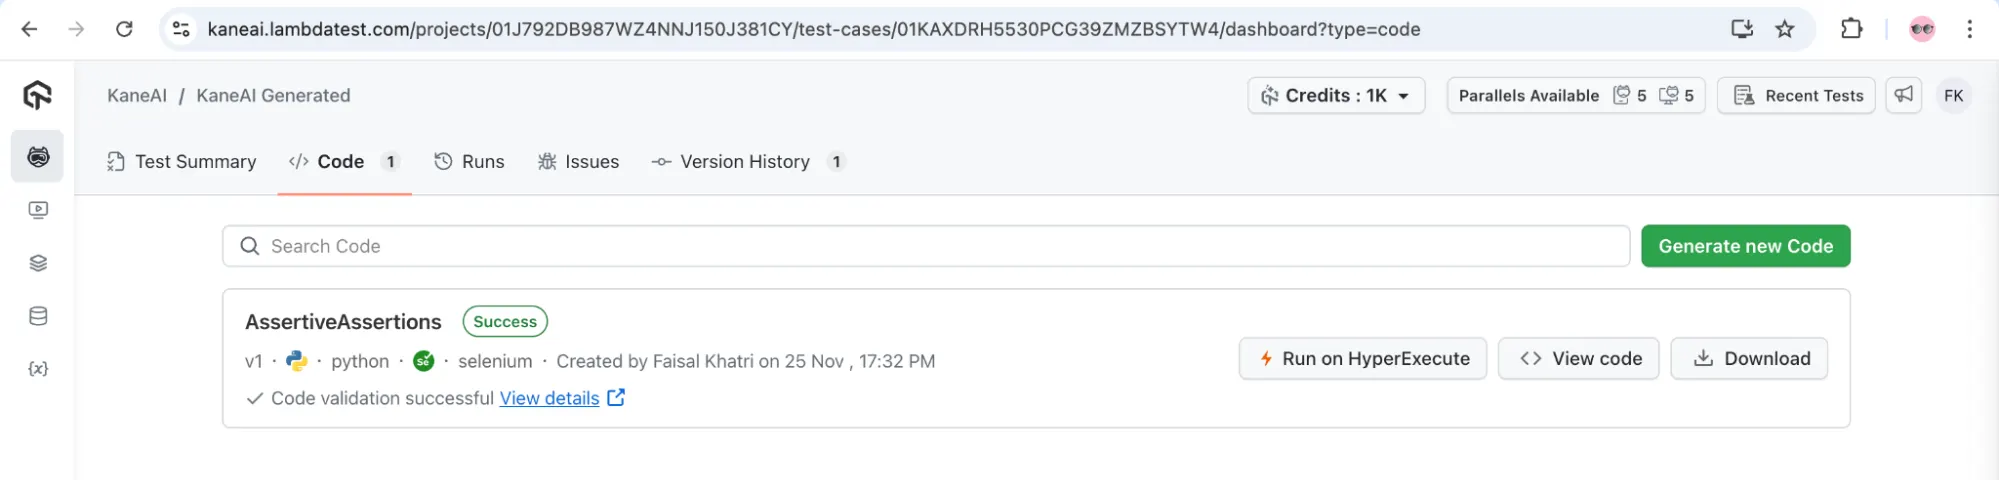Image resolution: width=1999 pixels, height=480 pixels.
Task: Expand the Credits : 1K dropdown
Action: (x=1335, y=96)
